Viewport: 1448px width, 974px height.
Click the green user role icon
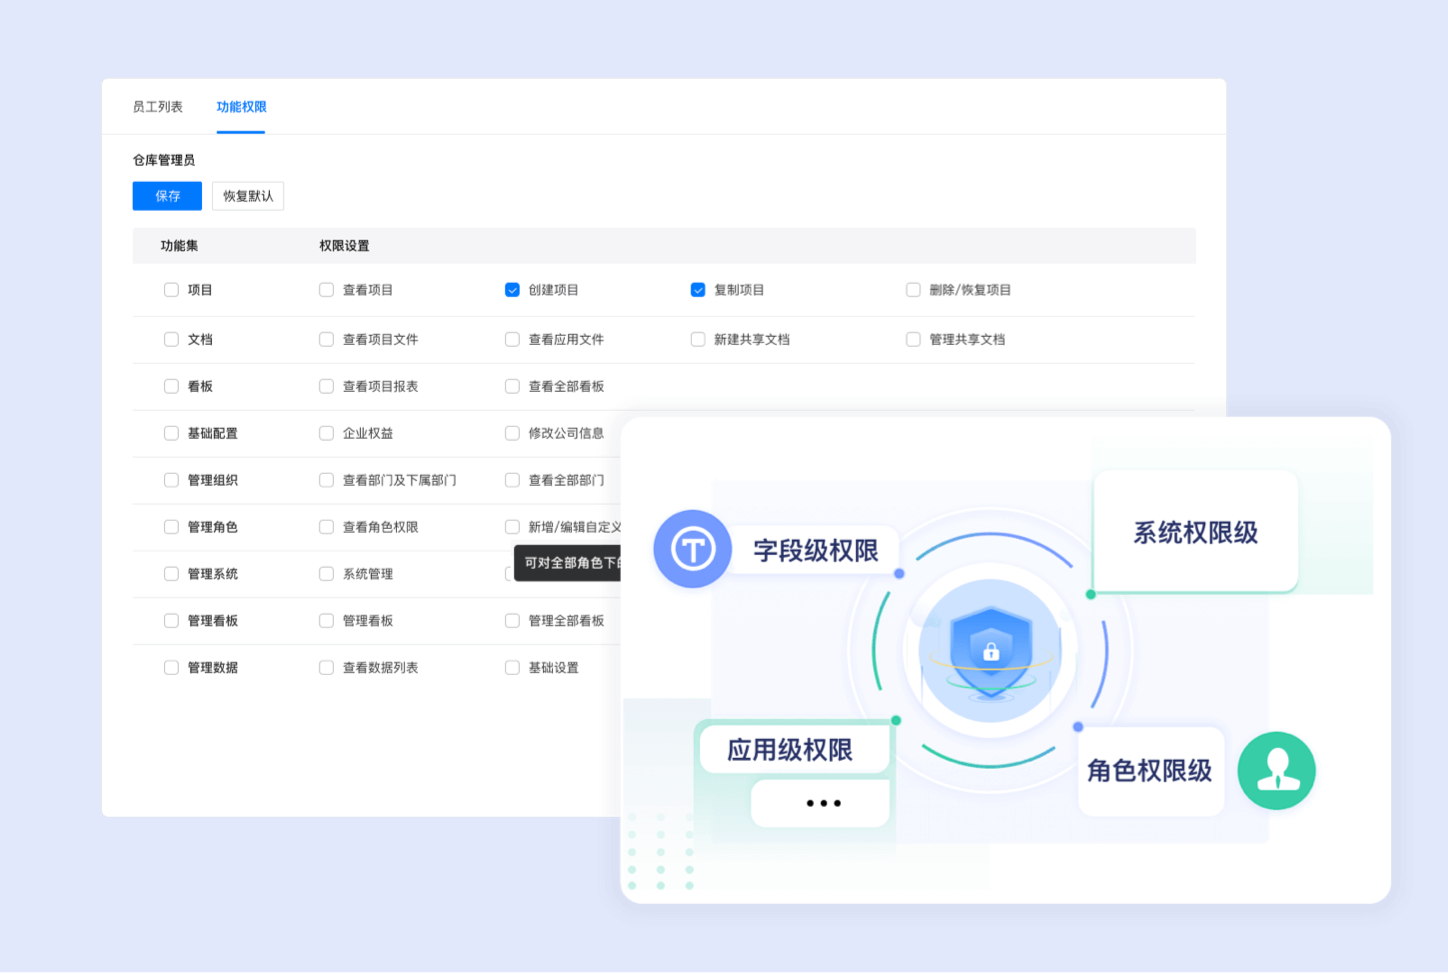(x=1276, y=771)
